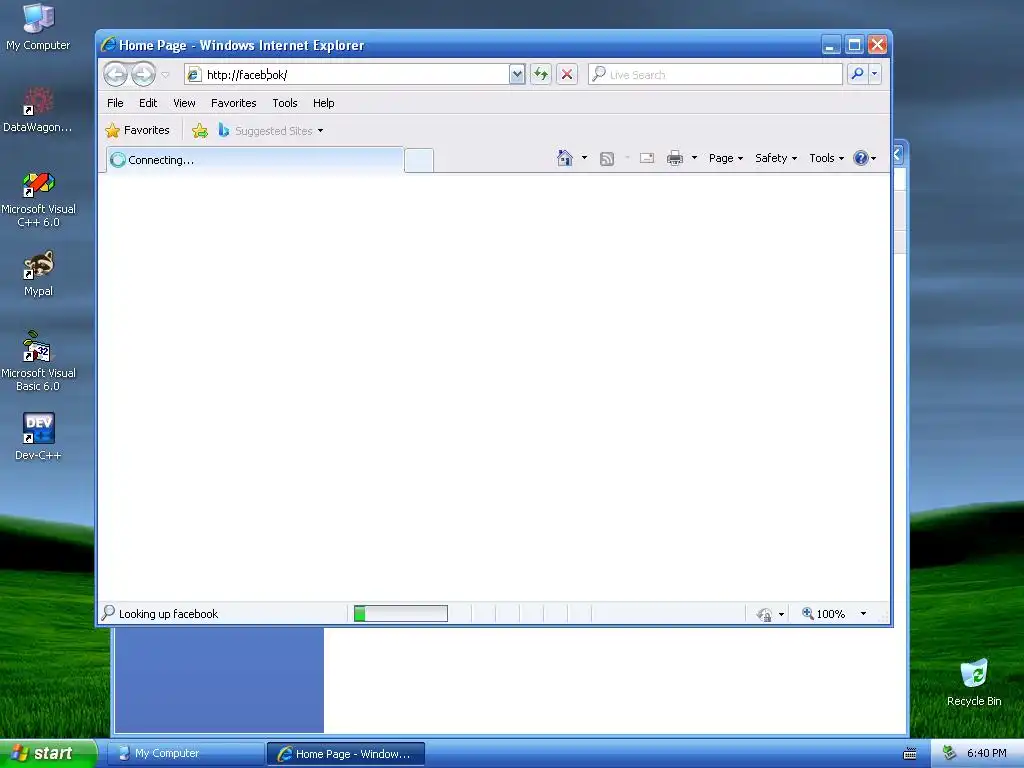Click the Help question mark icon
Screen dimensions: 1024x768
pyautogui.click(x=861, y=158)
